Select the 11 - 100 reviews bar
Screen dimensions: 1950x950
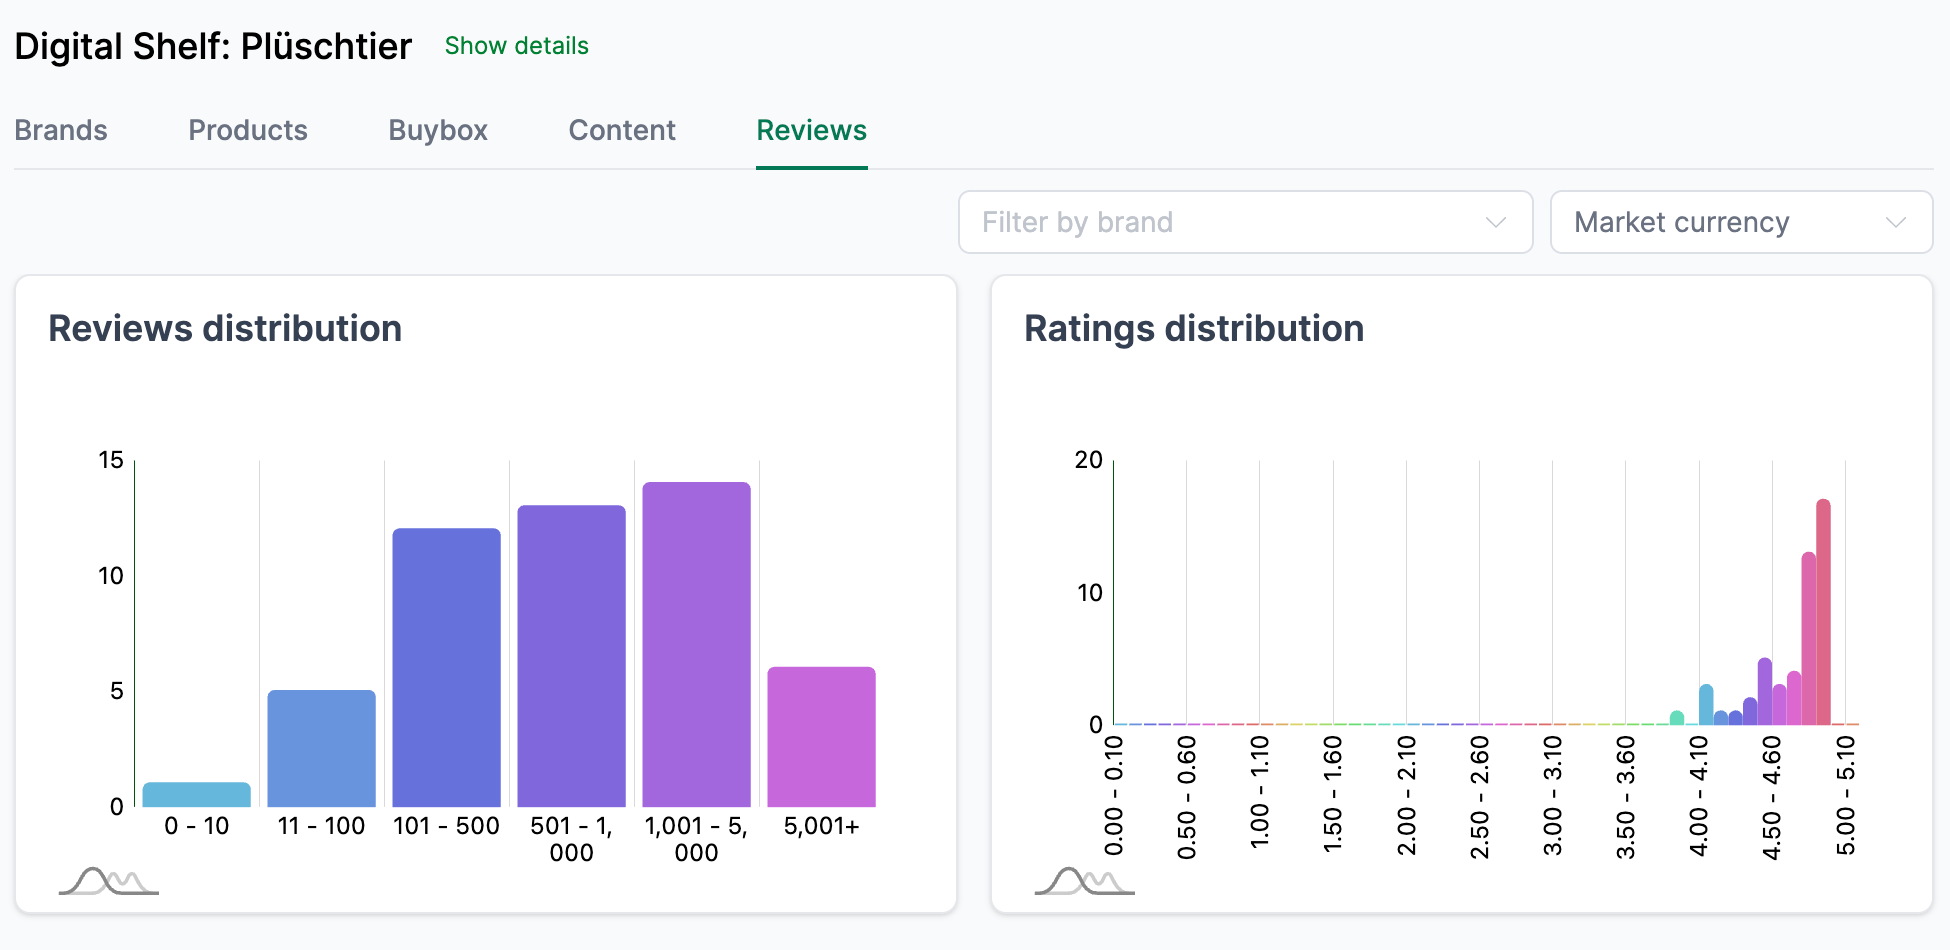point(321,748)
